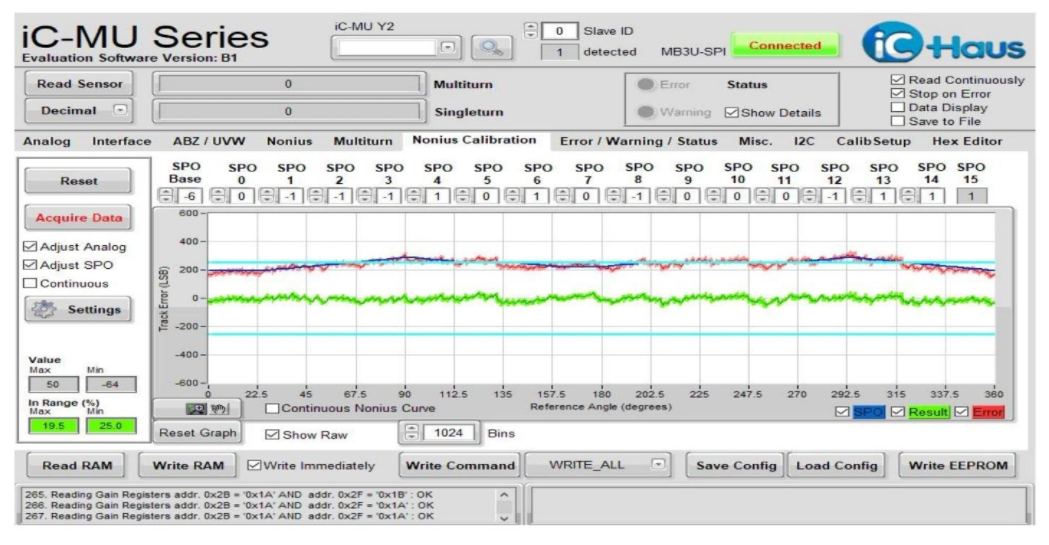Click the SPO Base stepper arrows

[x=165, y=196]
